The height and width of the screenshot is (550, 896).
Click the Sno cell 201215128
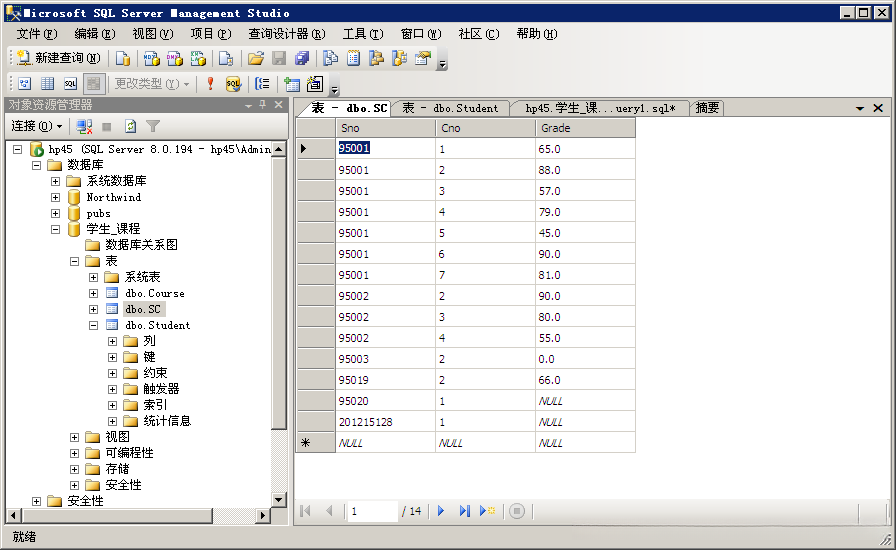385,422
